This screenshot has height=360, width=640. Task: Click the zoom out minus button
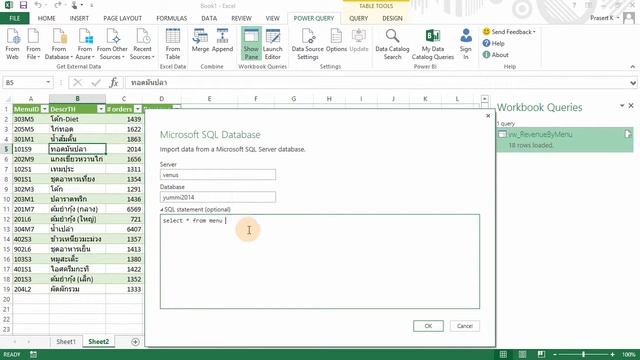[555, 354]
